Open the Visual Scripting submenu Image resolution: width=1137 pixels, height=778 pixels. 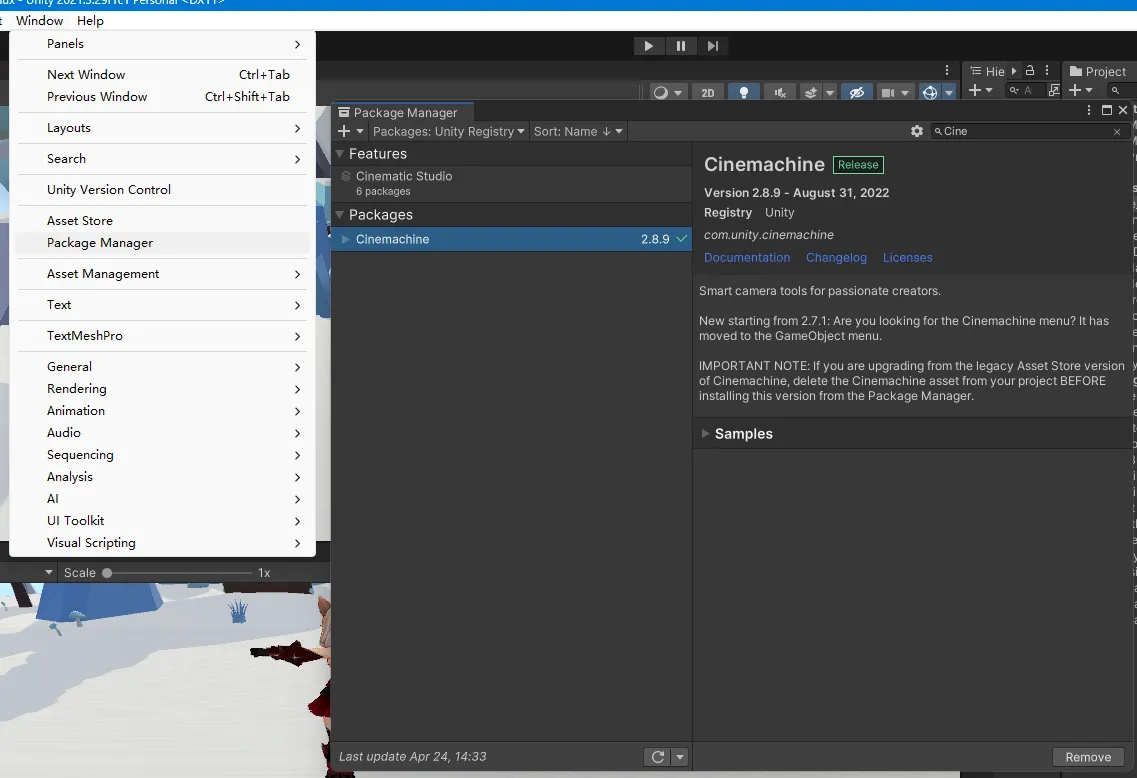point(162,543)
